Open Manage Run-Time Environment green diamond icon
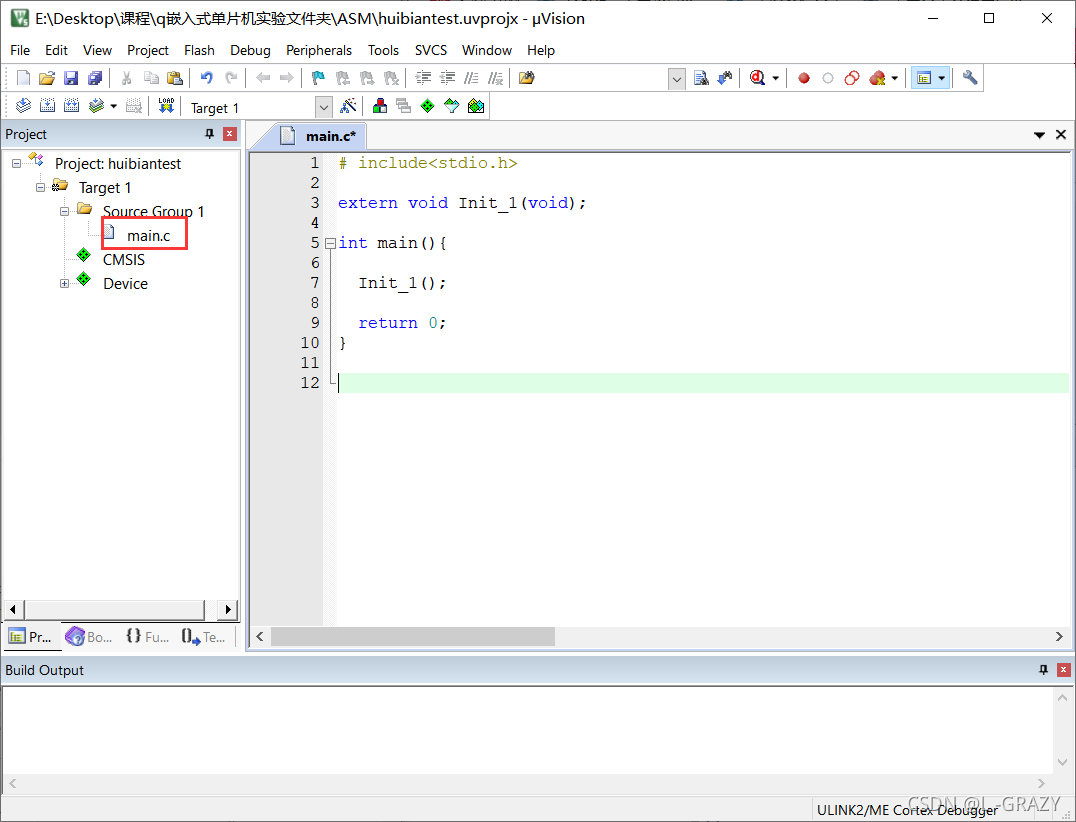The width and height of the screenshot is (1076, 822). pos(428,106)
